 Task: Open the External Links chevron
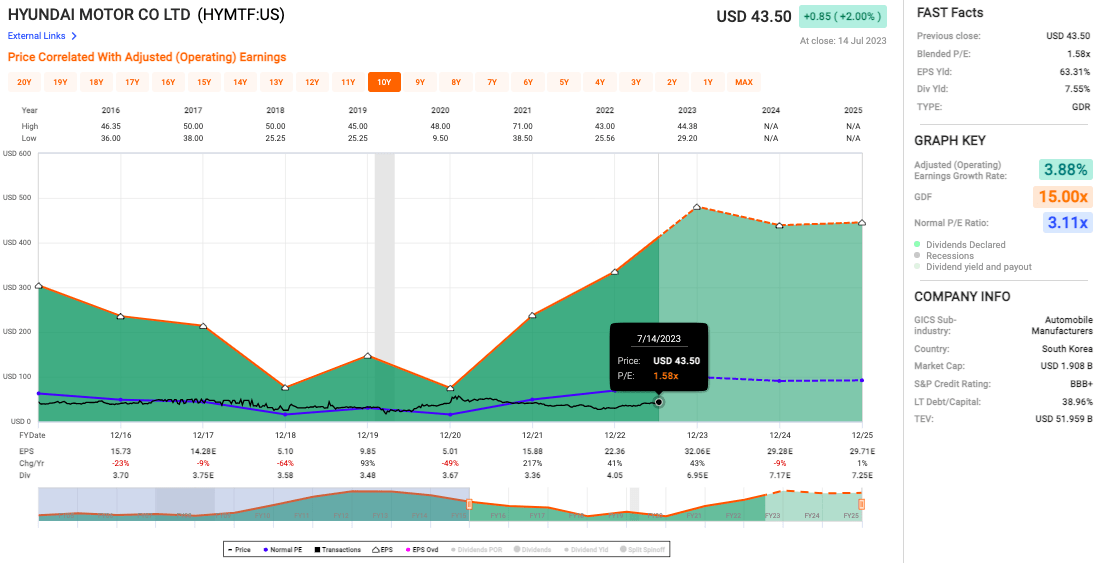click(74, 36)
